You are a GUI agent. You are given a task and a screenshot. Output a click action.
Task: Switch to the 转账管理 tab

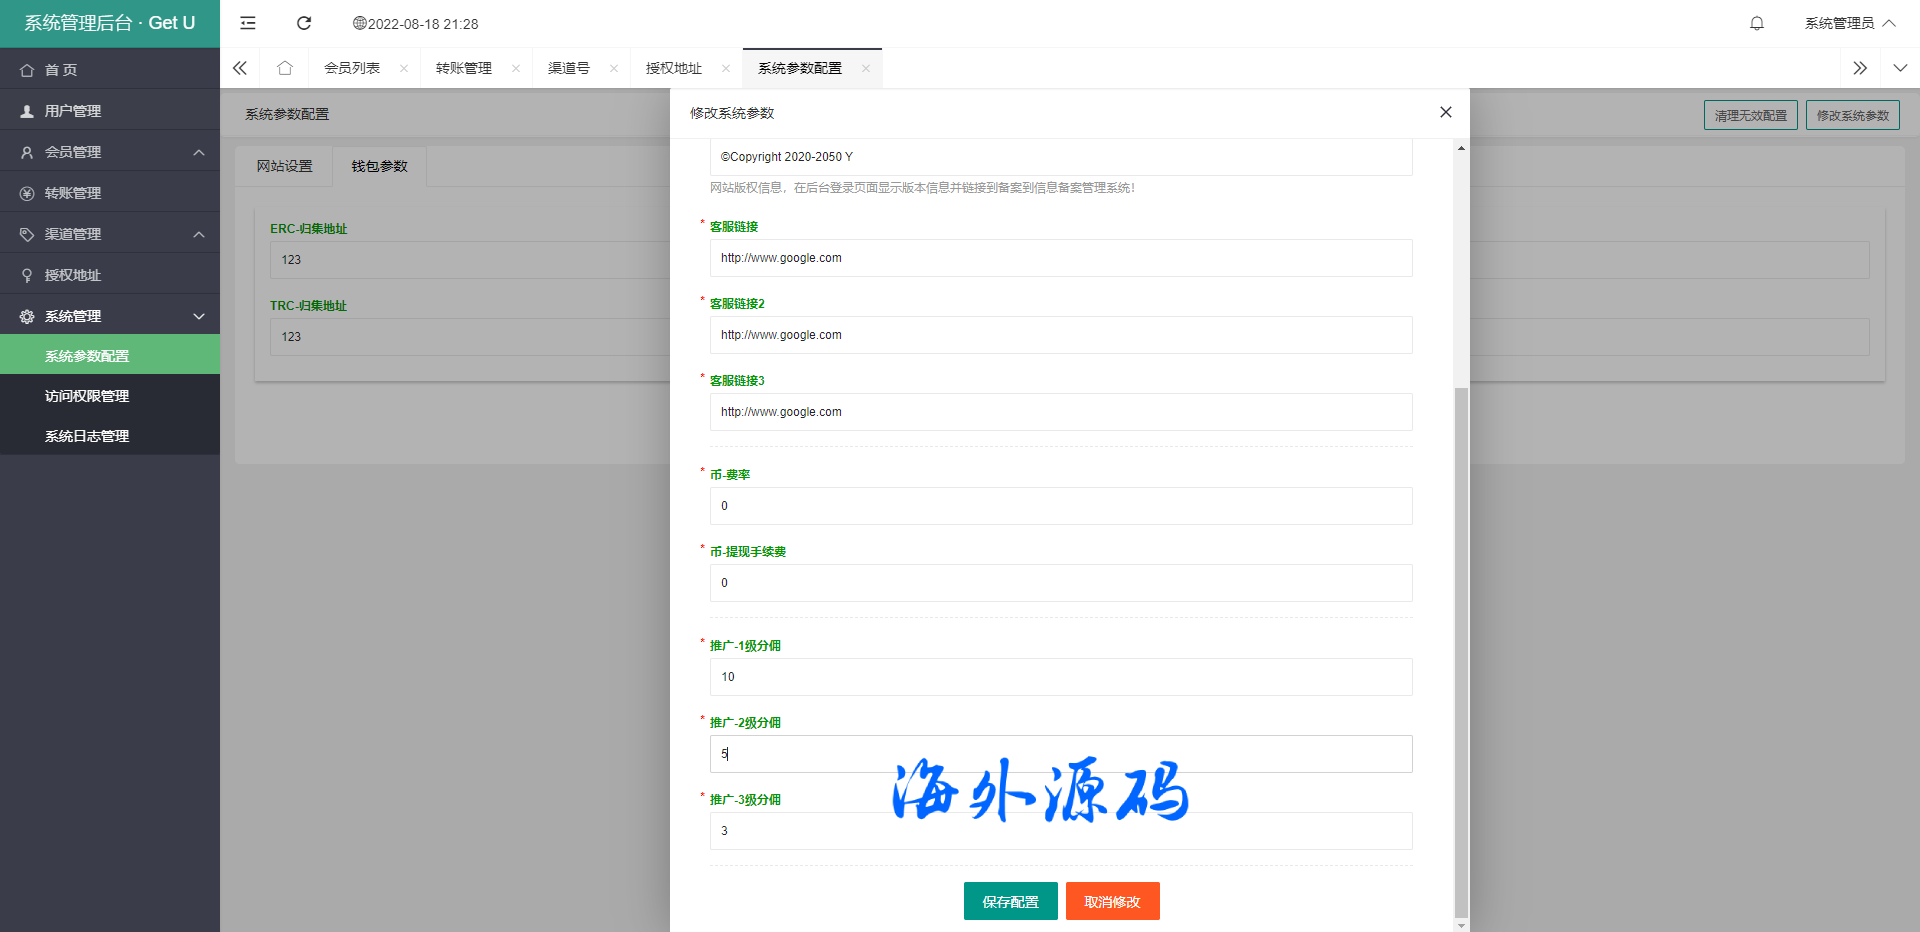(x=464, y=68)
